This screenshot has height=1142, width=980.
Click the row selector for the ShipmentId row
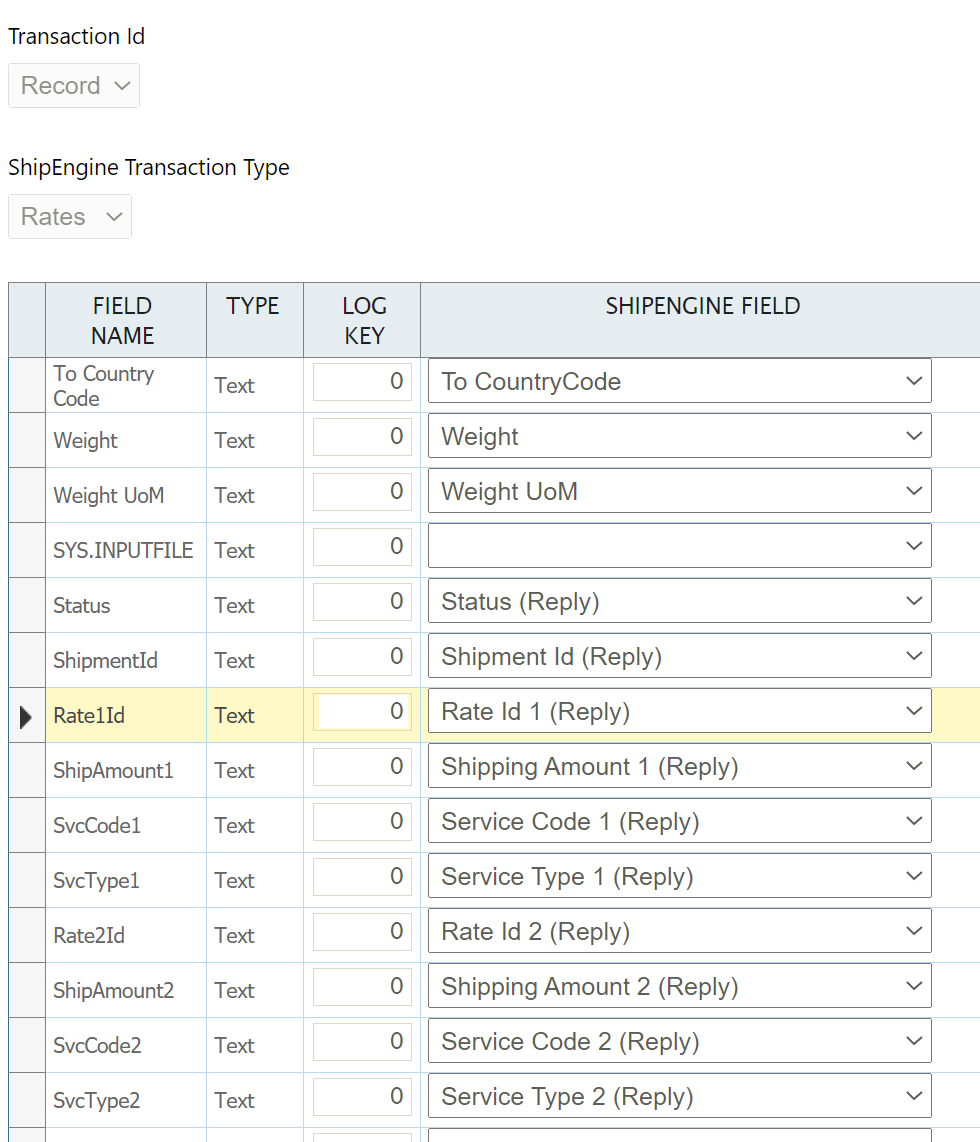pos(27,660)
